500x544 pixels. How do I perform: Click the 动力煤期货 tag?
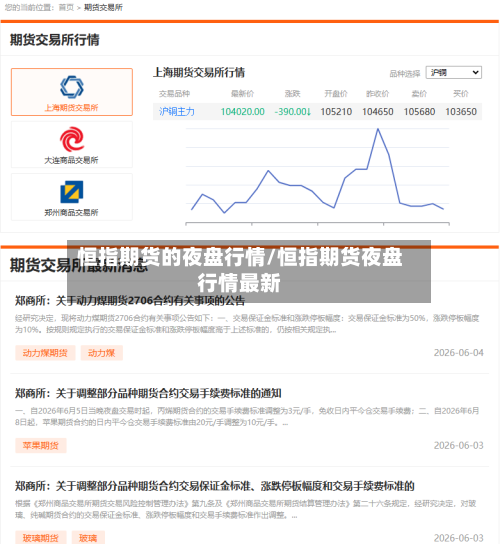pos(45,353)
